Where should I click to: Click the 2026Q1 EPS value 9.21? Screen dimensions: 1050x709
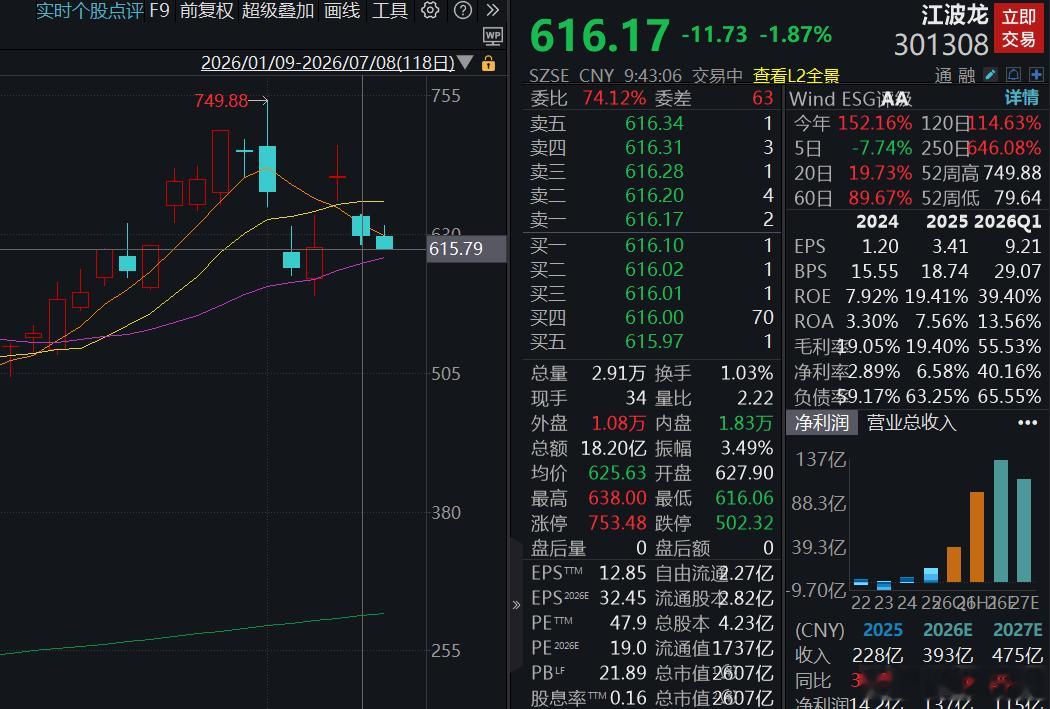(x=1023, y=246)
